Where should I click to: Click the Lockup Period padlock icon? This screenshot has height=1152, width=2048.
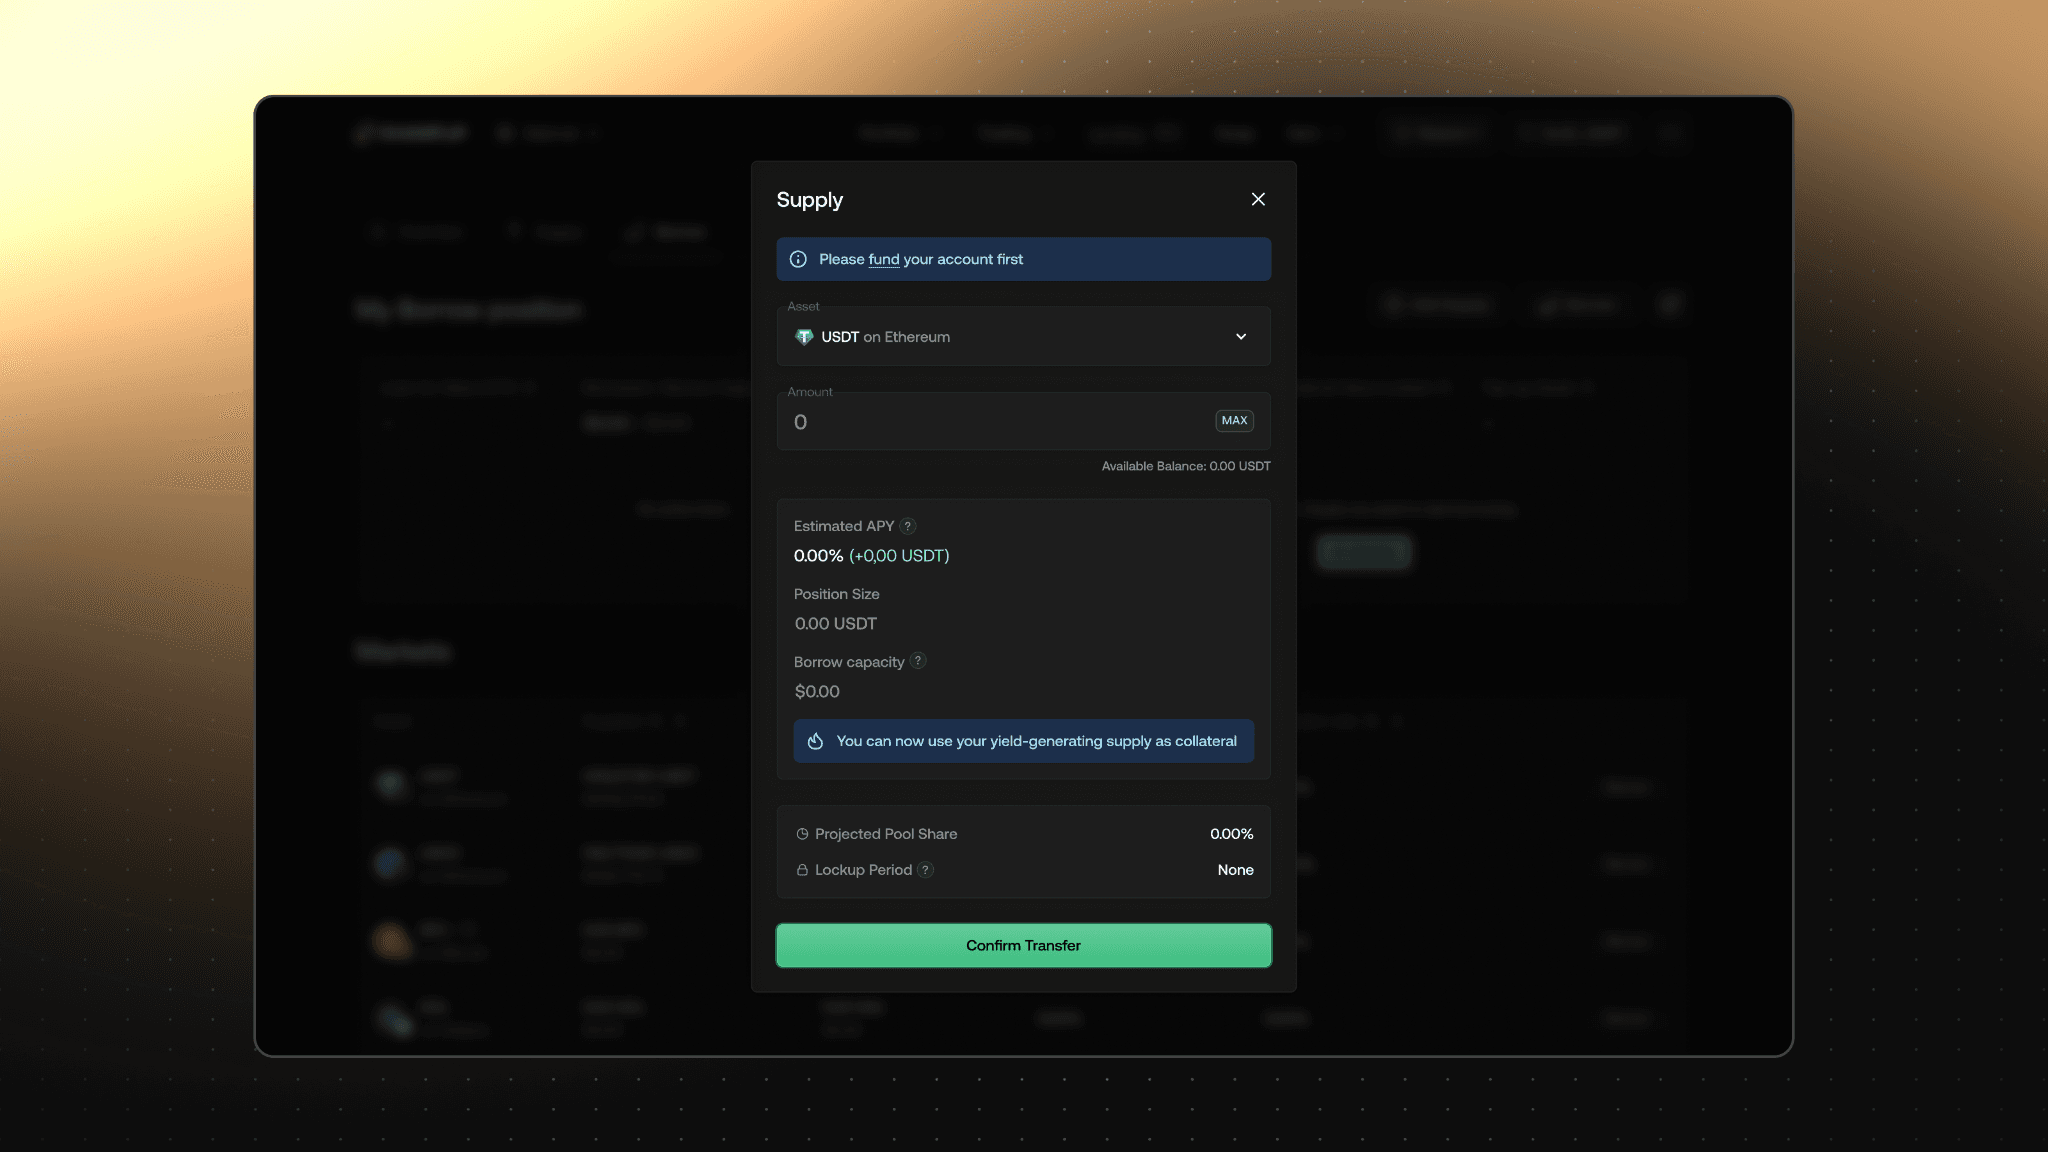click(x=802, y=870)
